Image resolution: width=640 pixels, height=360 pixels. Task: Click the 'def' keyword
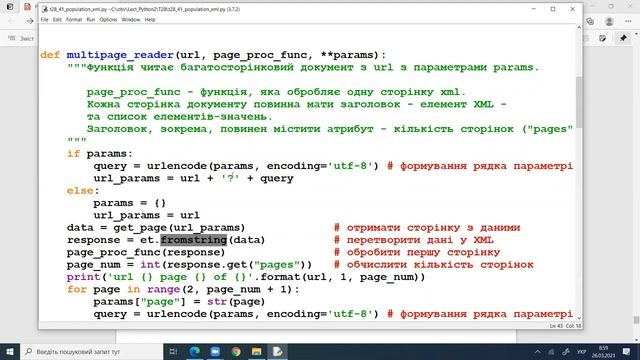[50, 55]
